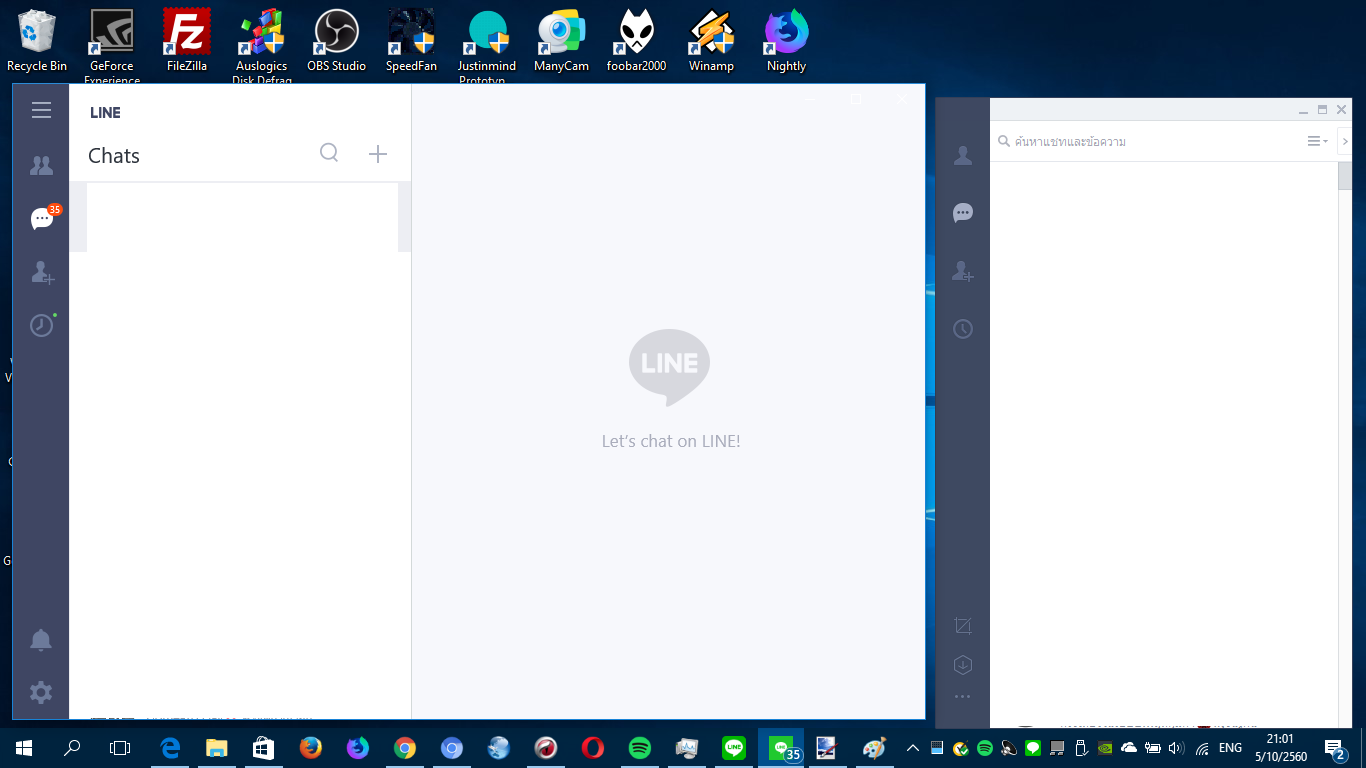The width and height of the screenshot is (1366, 768).
Task: Open the Keep download icon in the right LINE window
Action: (x=963, y=665)
